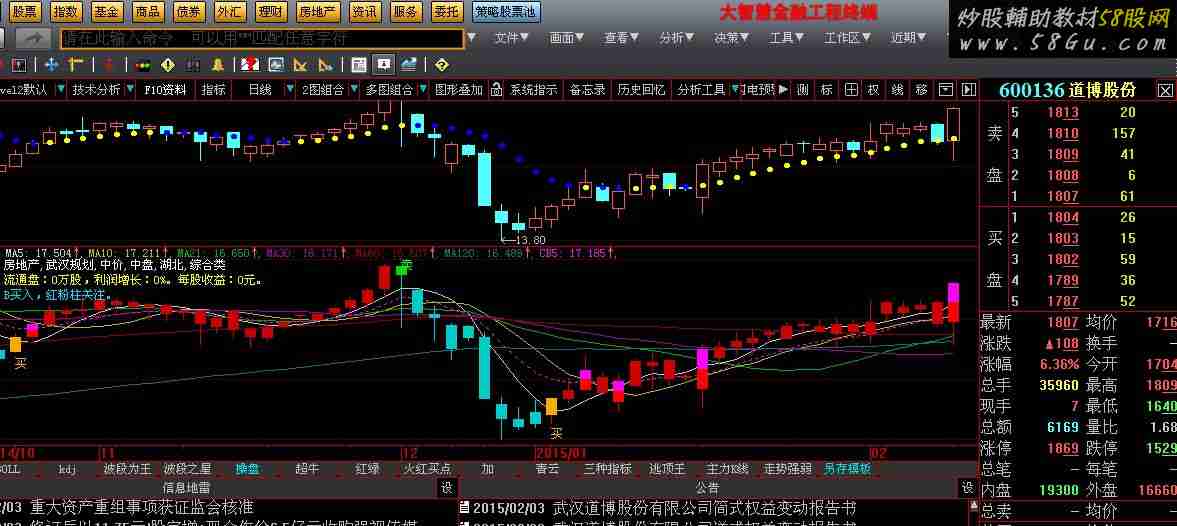Select the 主力K线 indicator tab
Viewport: 1177px width, 526px height.
click(x=729, y=469)
